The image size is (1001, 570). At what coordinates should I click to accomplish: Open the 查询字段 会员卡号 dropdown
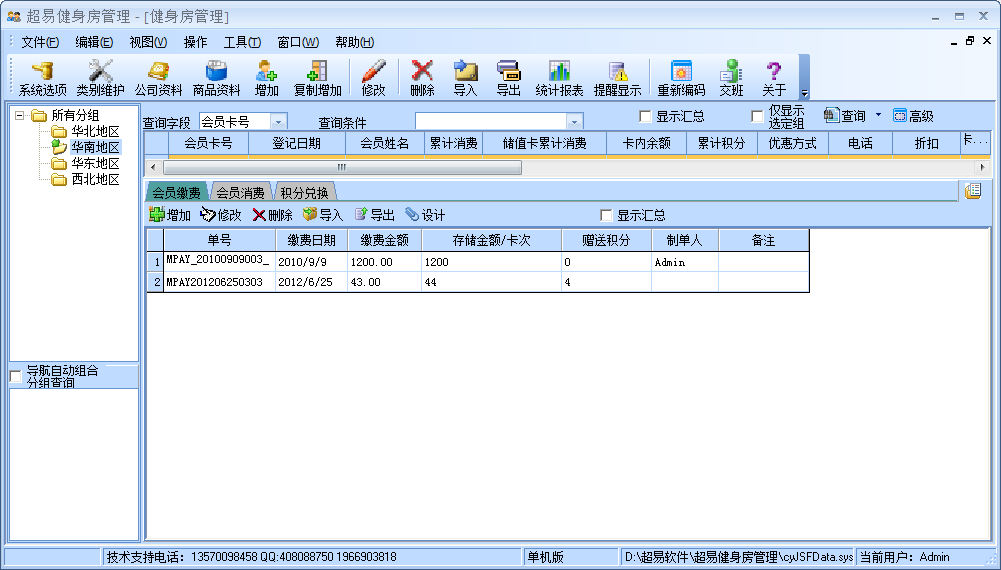tap(278, 121)
